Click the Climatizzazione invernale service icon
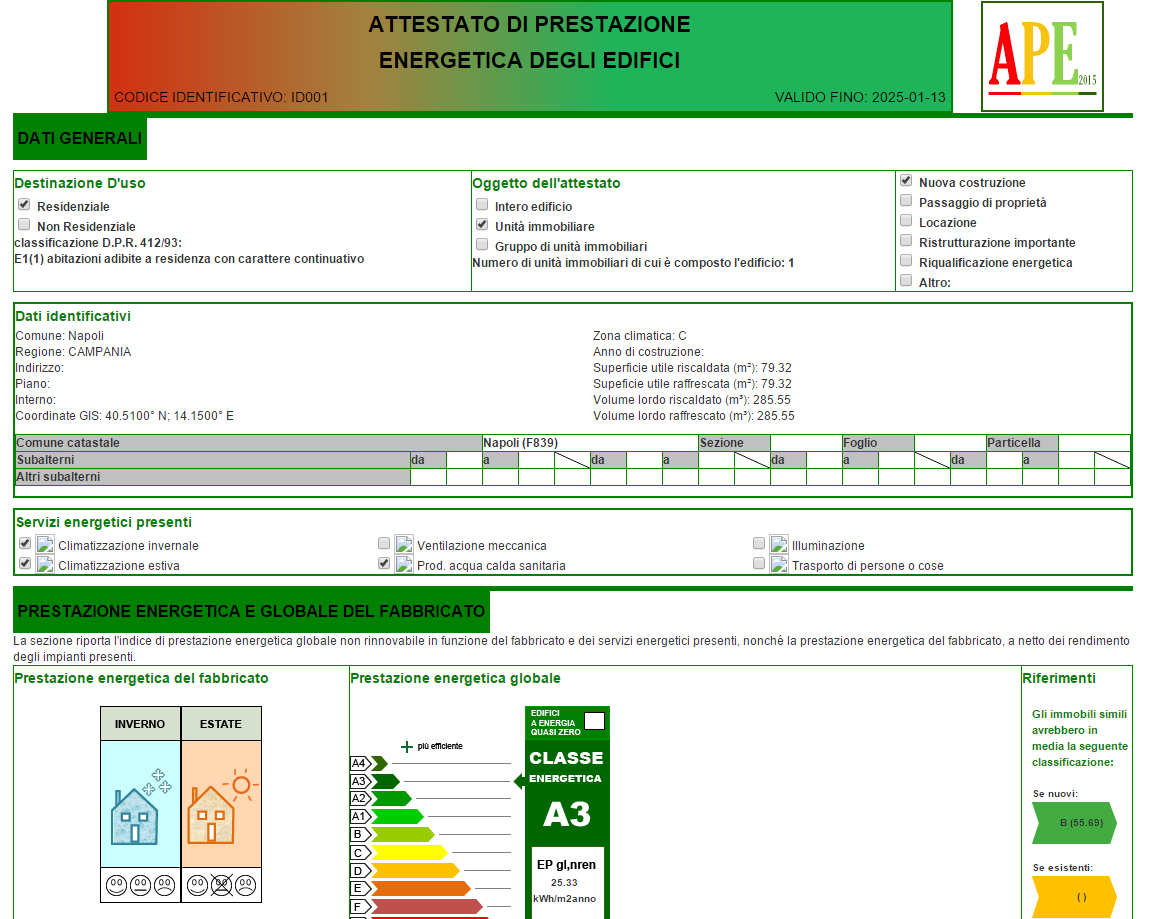 (x=45, y=545)
